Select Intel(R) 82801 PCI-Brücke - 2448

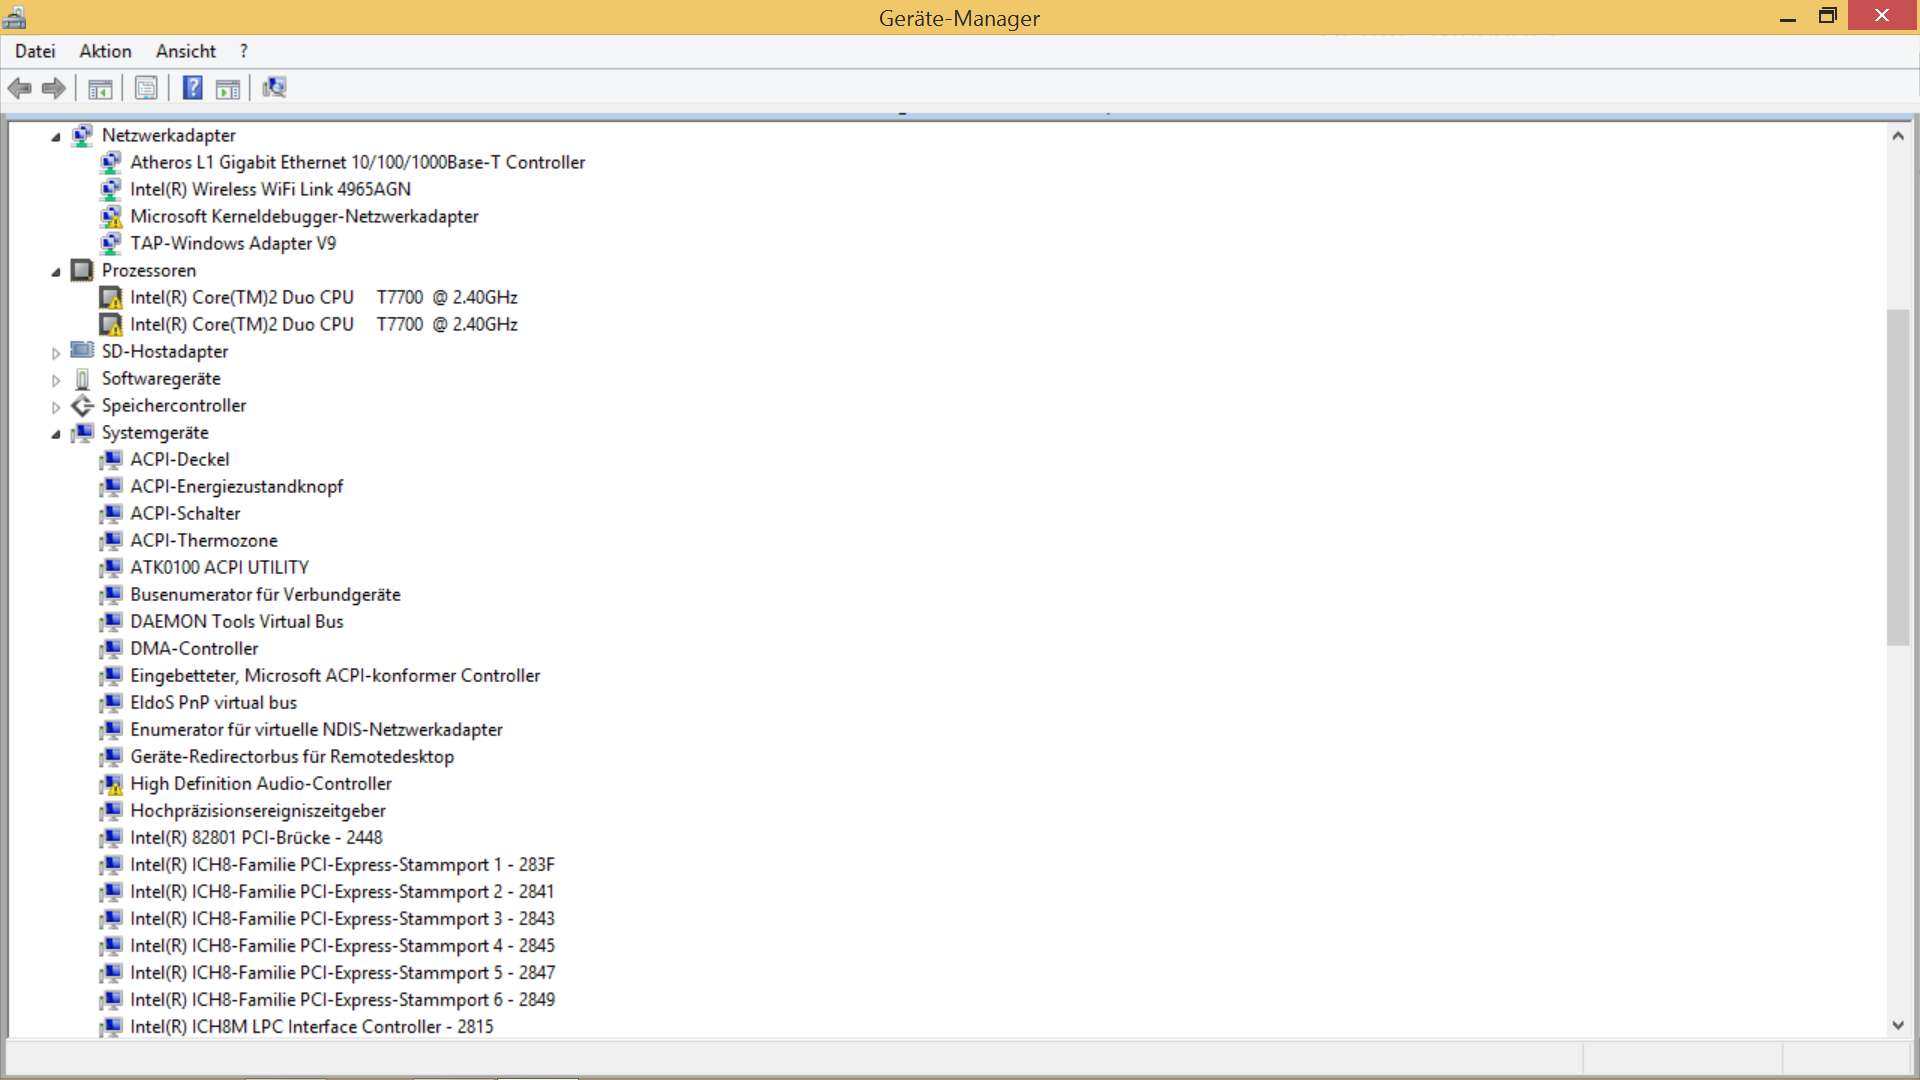[x=256, y=837]
